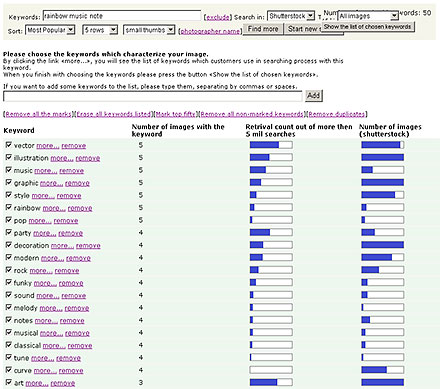Open more link for music keyword
440x389 pixels.
[x=46, y=171]
